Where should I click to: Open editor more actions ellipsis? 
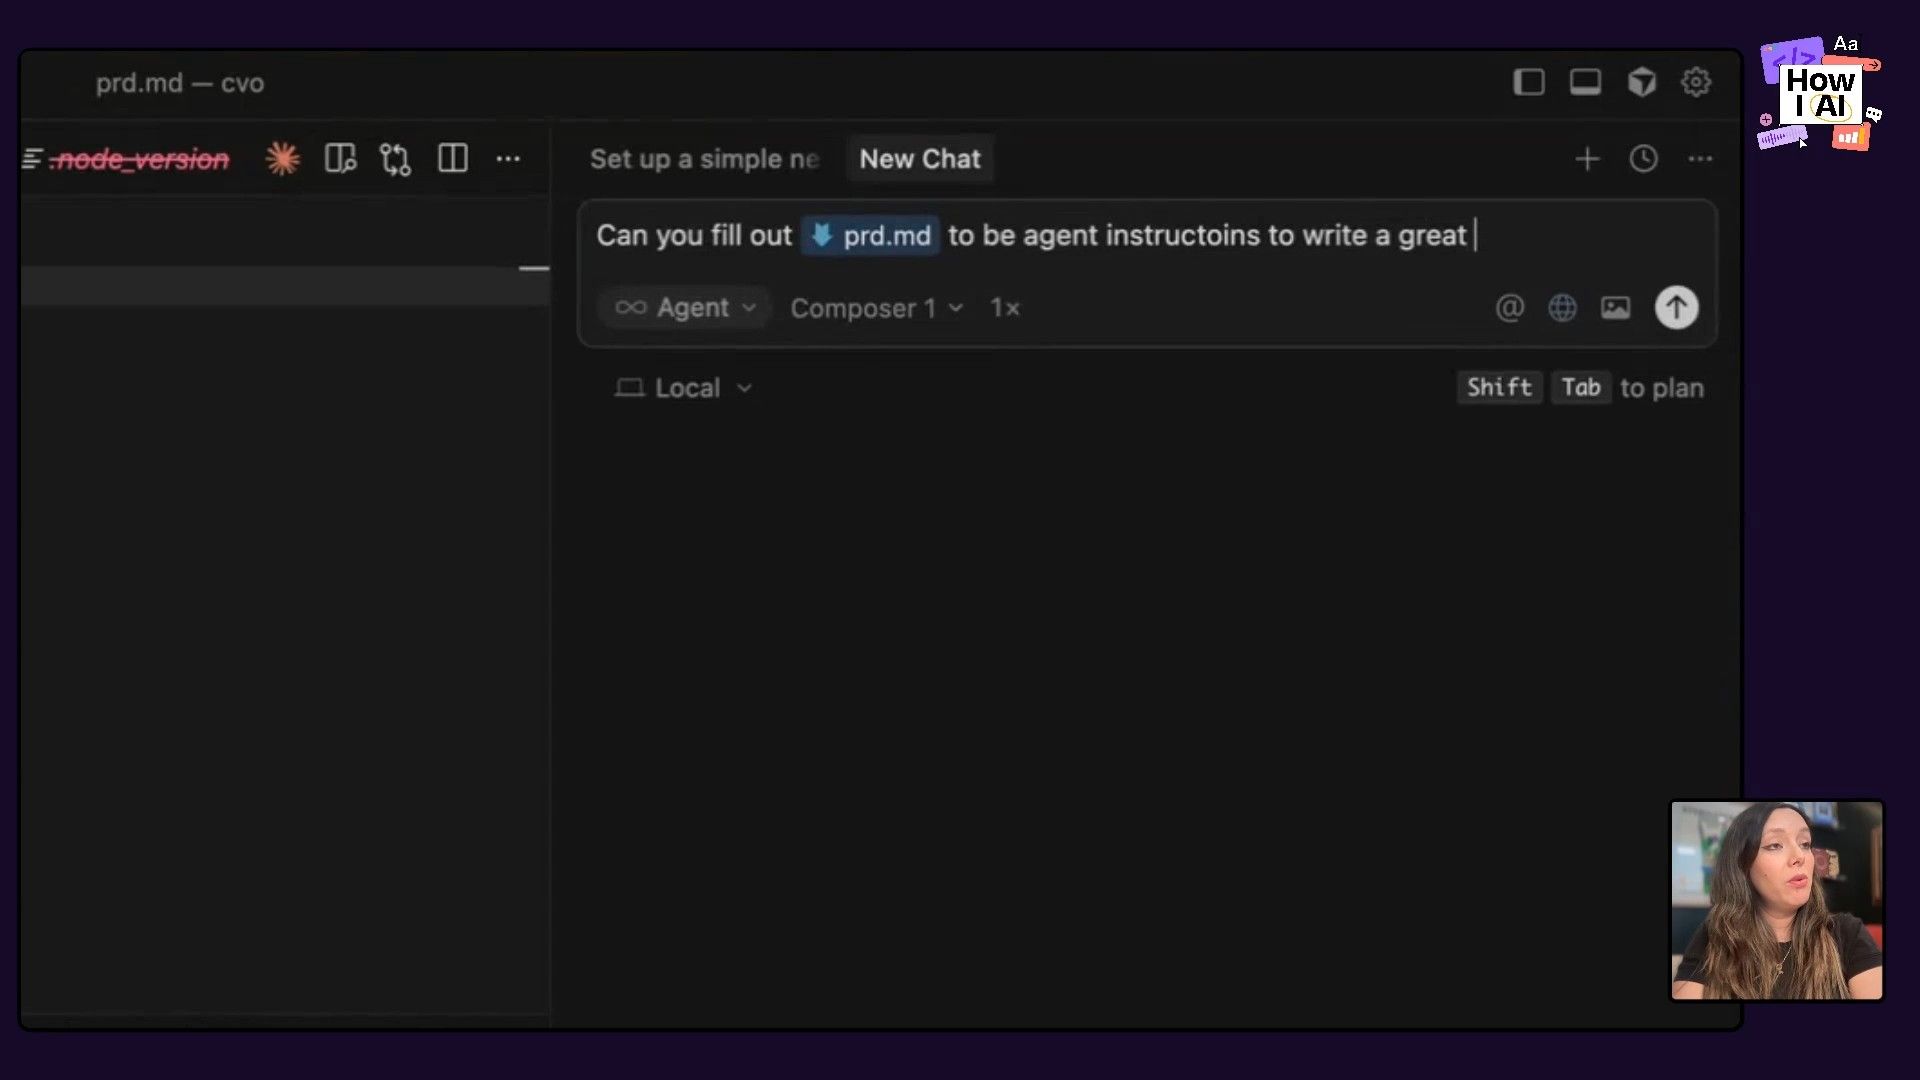pos(508,158)
